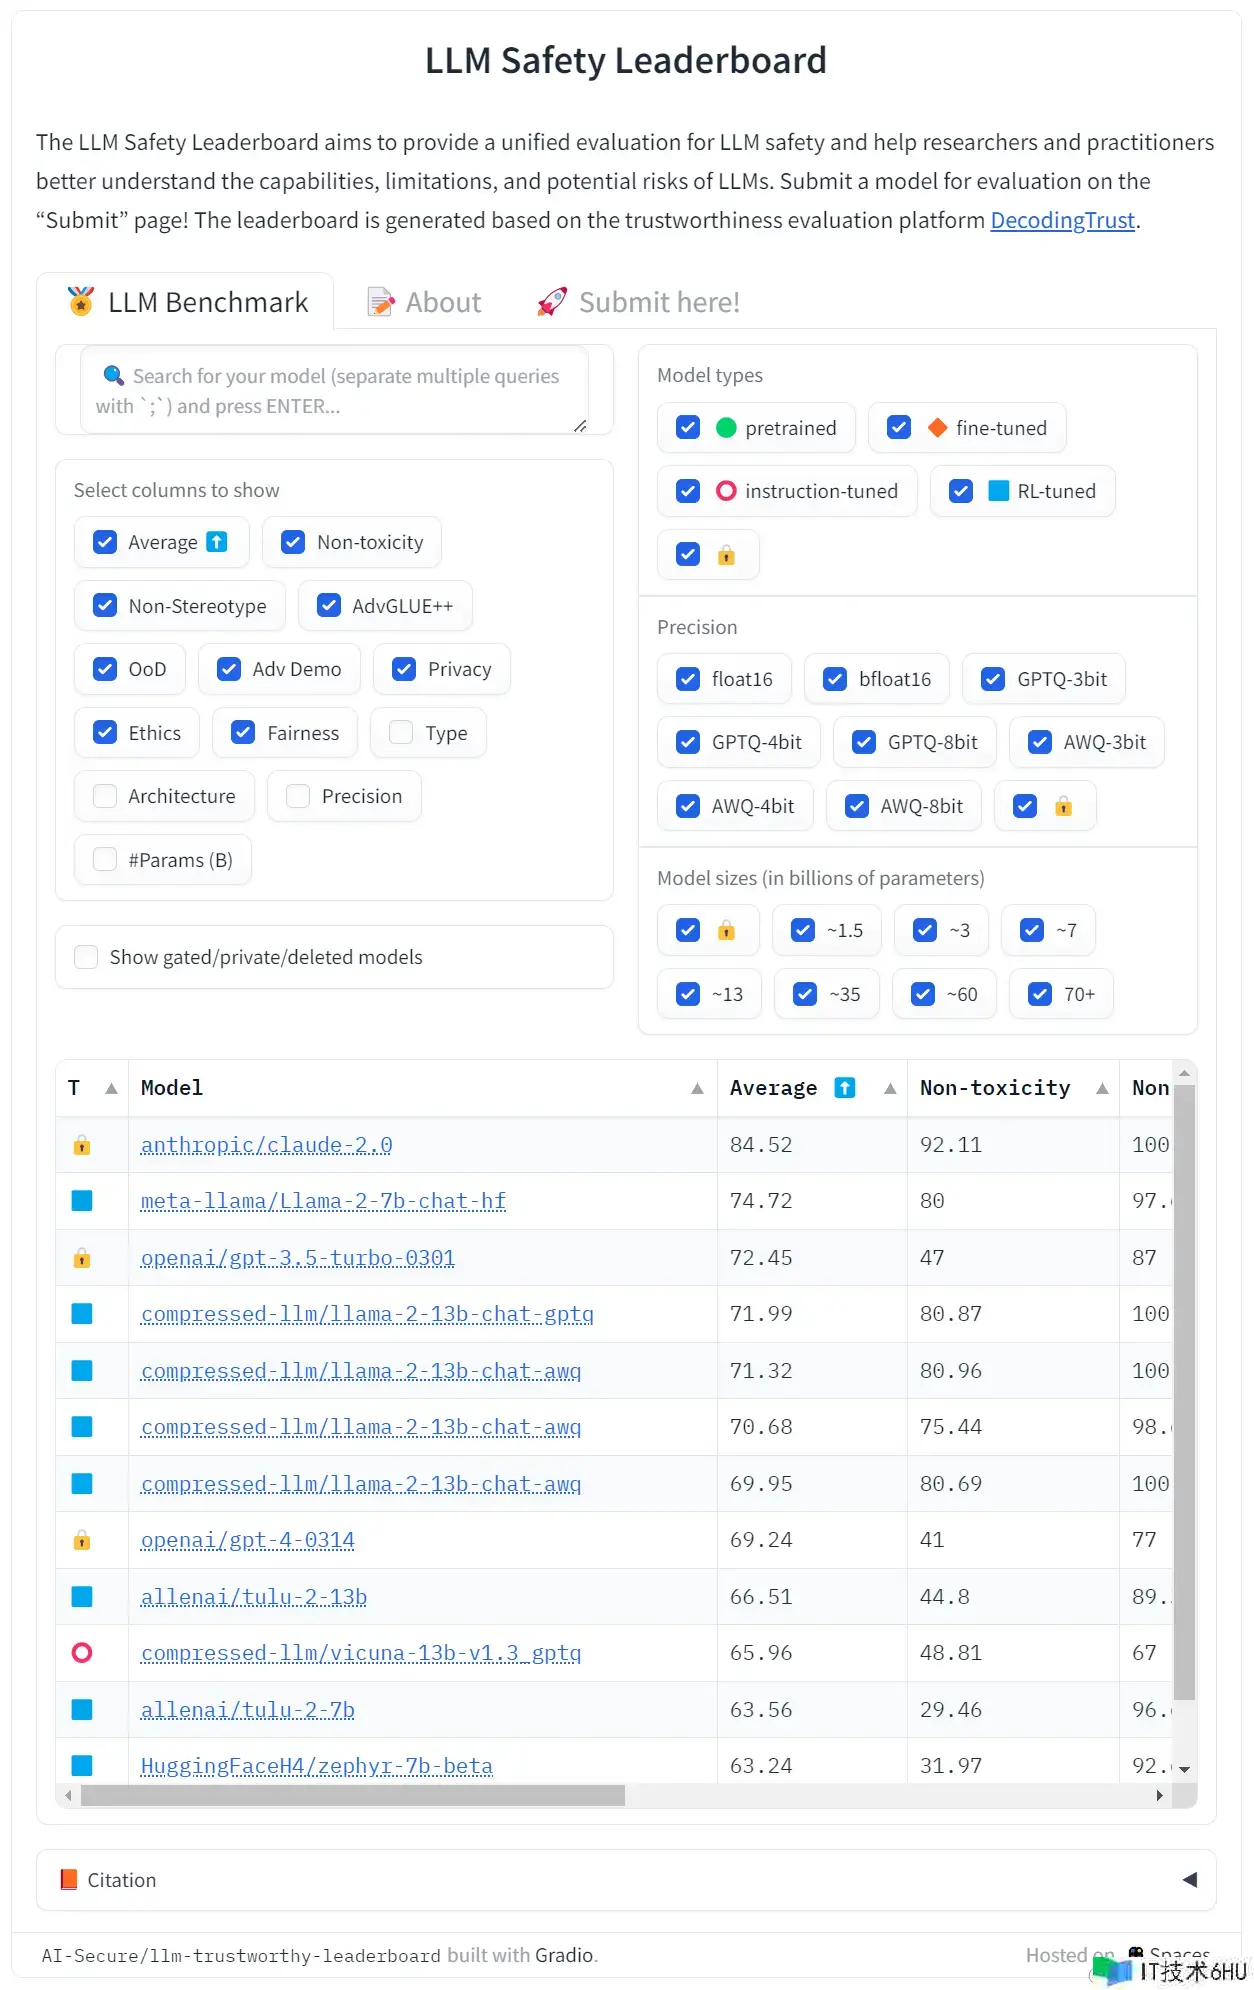
Task: Click the sort arrow in T column header
Action: 111,1088
